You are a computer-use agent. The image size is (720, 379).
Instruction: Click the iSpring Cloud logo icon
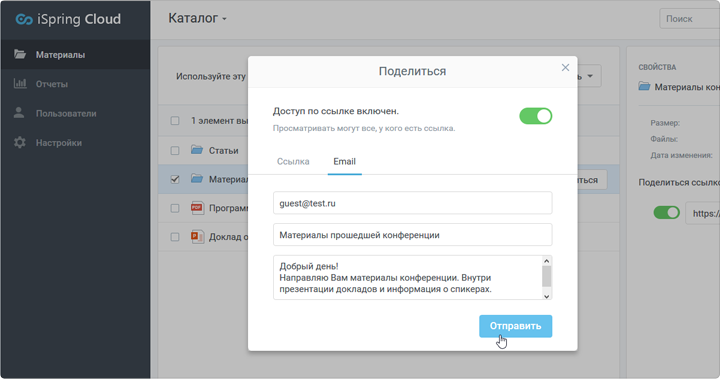24,19
